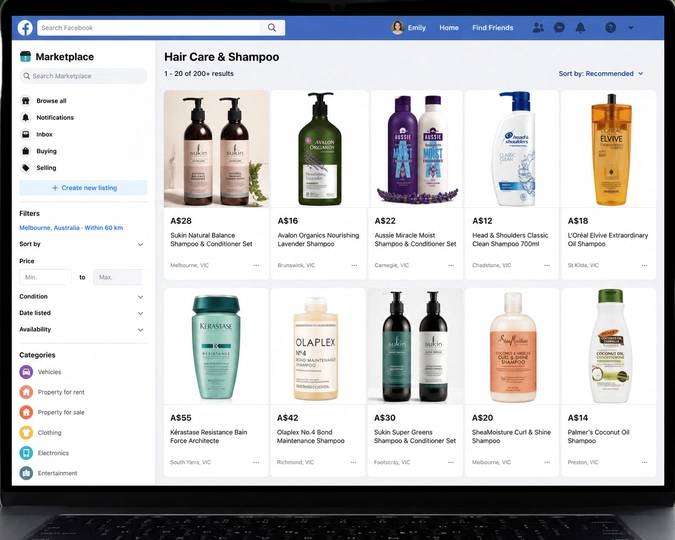Image resolution: width=675 pixels, height=540 pixels.
Task: Open Property for rent category link
Action: tap(61, 392)
